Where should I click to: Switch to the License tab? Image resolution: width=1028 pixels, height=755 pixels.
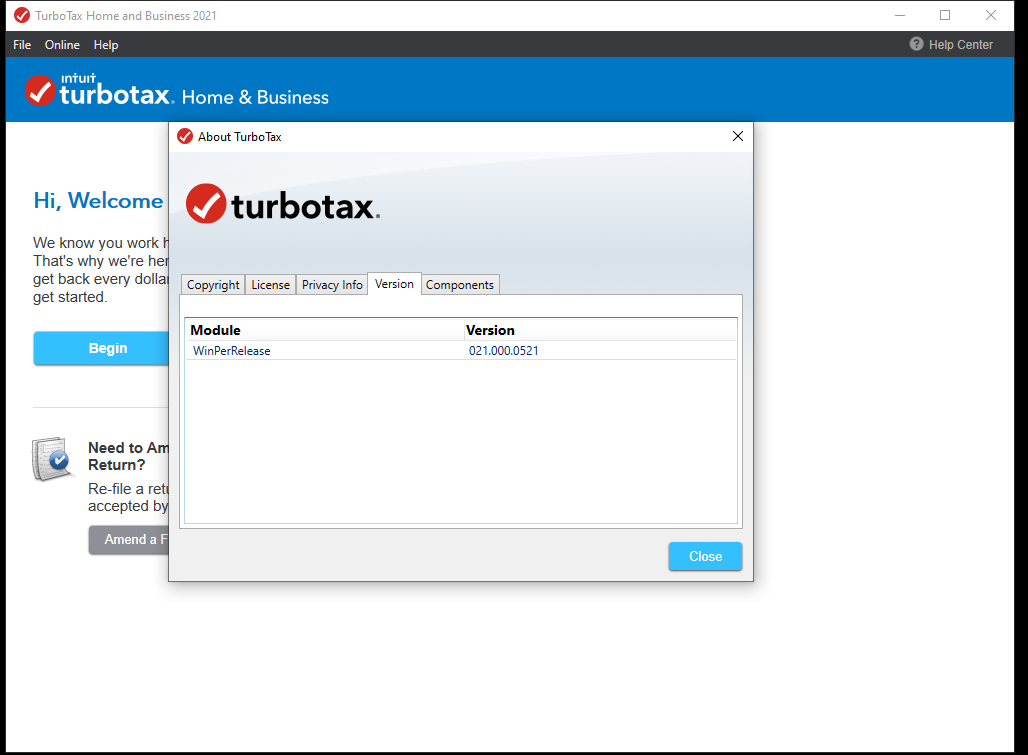coord(270,284)
